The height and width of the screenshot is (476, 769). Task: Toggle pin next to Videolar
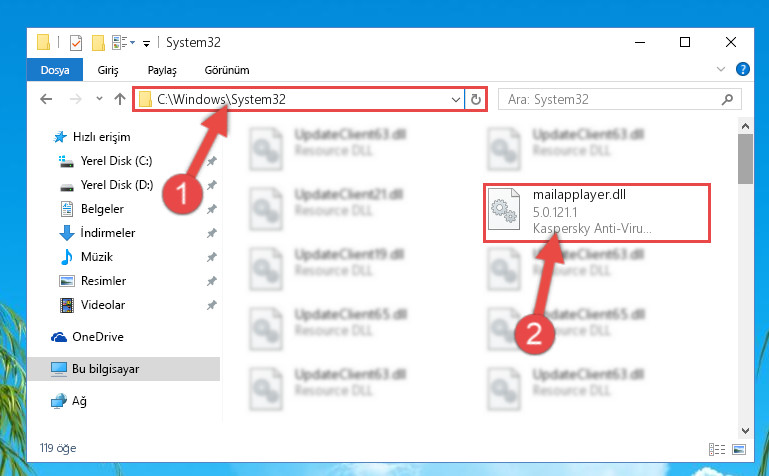click(x=211, y=305)
